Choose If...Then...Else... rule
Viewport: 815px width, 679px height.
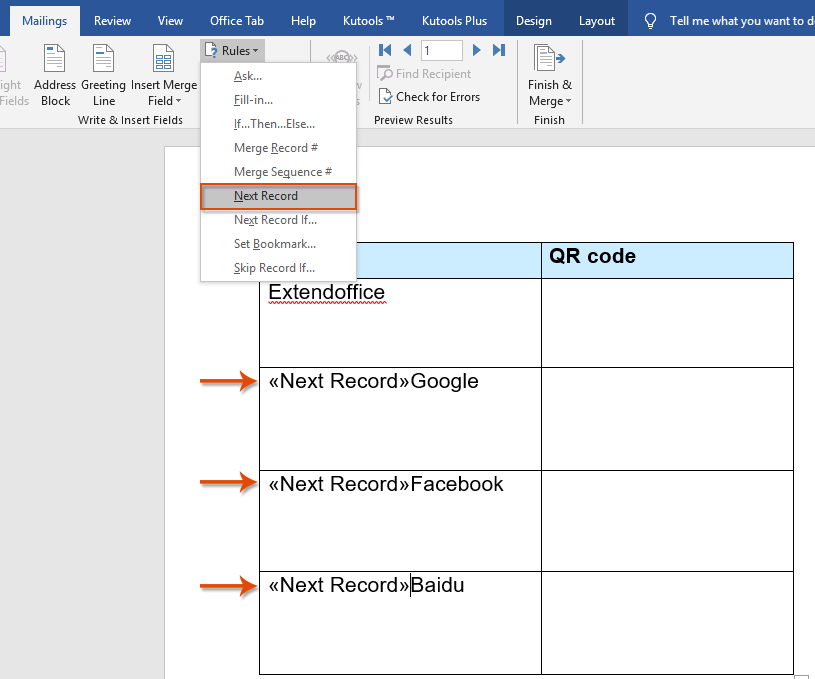[274, 124]
